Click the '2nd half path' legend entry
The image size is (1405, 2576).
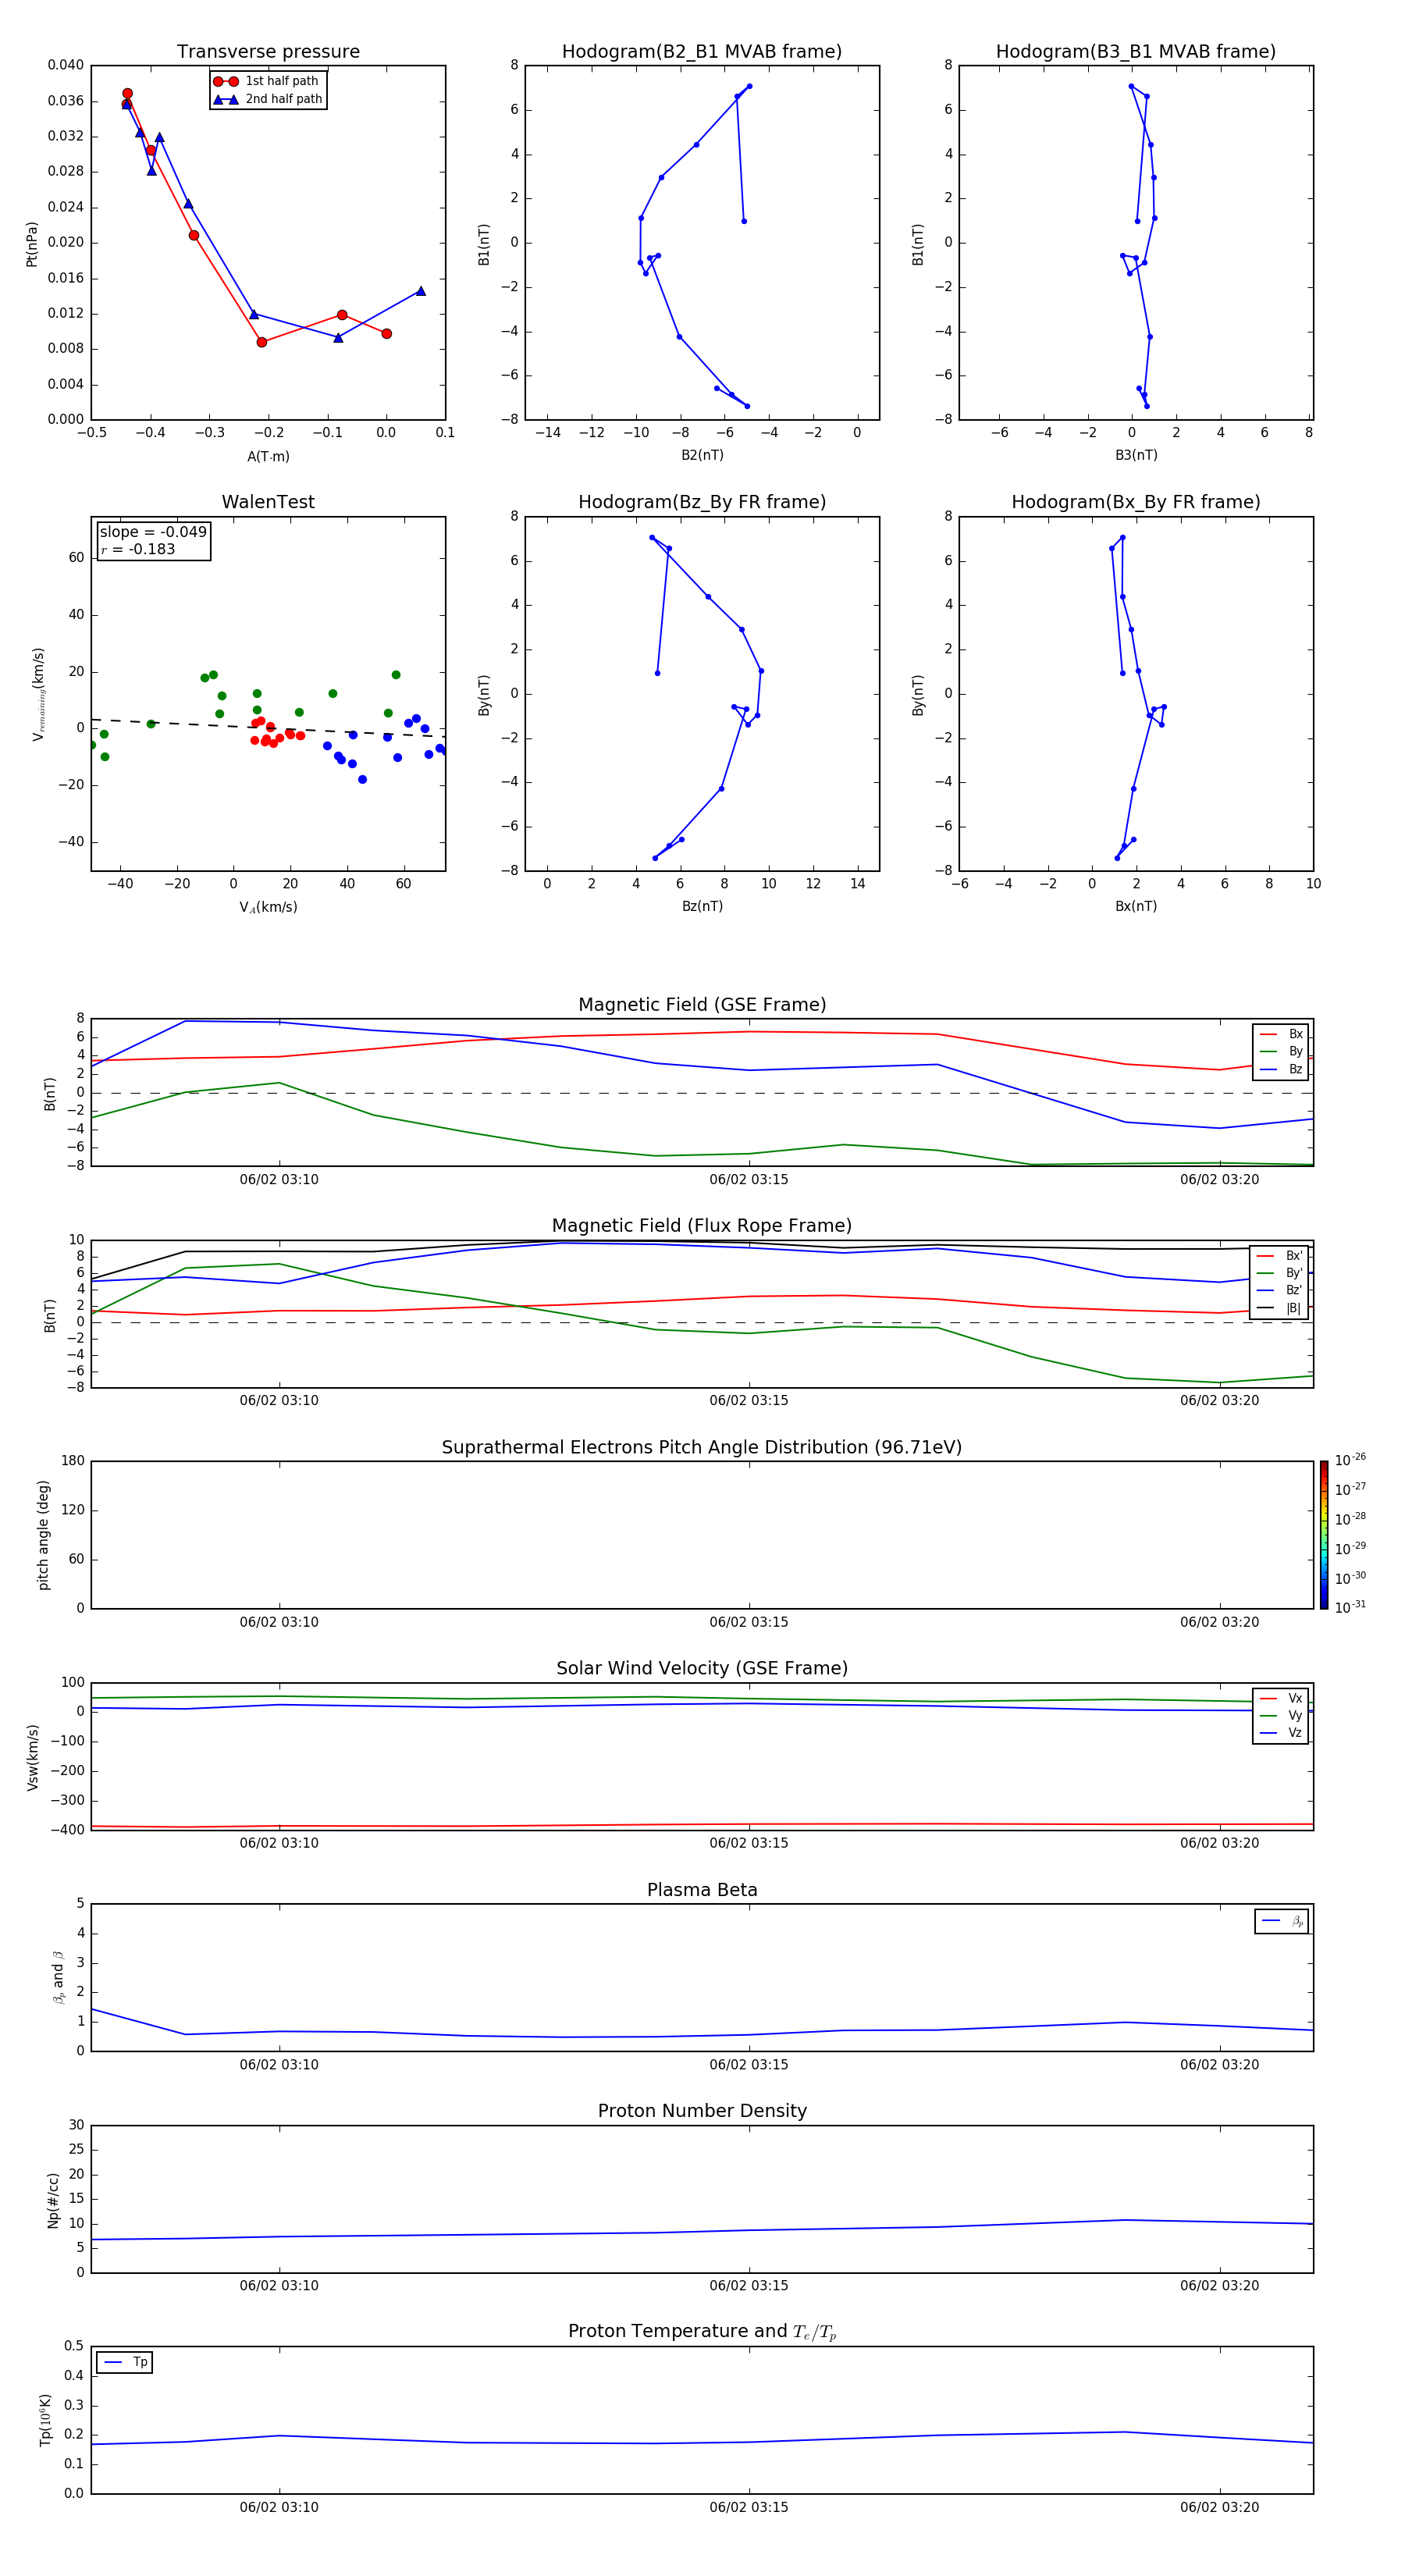pos(268,99)
